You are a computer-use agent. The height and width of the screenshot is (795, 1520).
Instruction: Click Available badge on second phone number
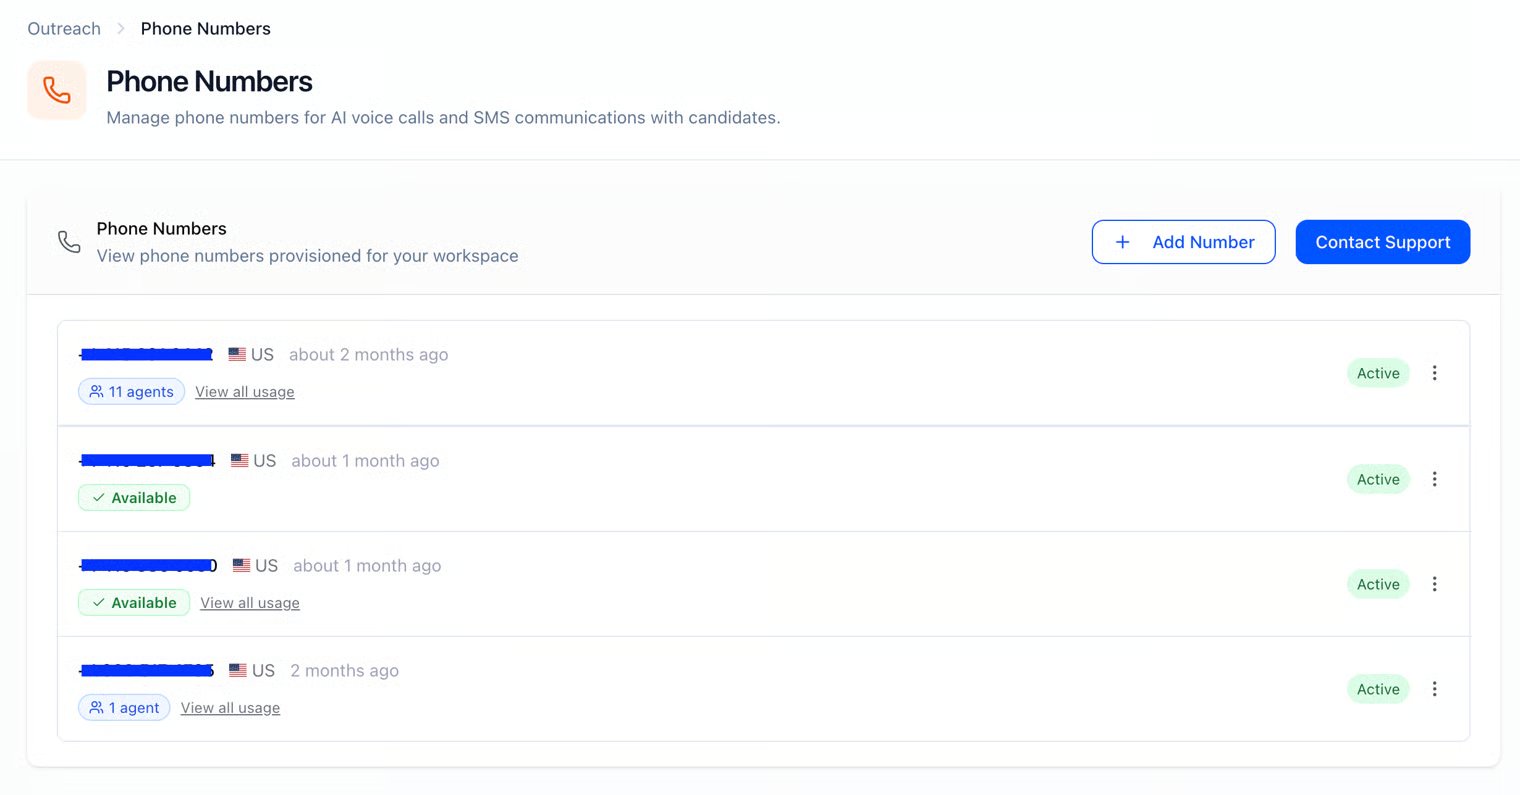tap(134, 498)
